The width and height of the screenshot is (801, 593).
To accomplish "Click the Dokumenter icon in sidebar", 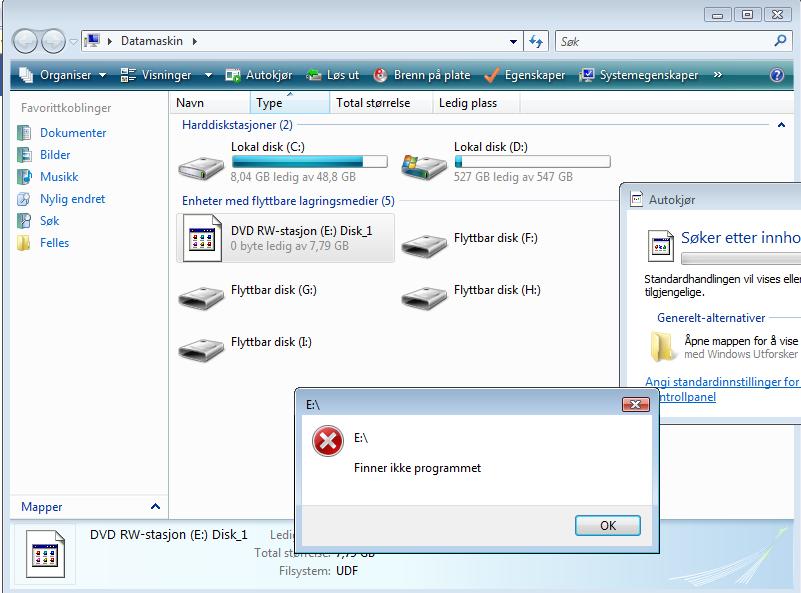I will coord(24,133).
